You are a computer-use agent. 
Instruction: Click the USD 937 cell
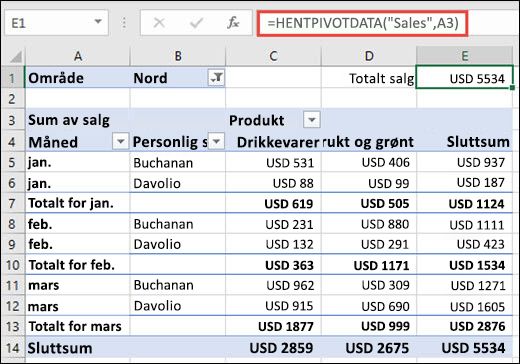tap(464, 162)
